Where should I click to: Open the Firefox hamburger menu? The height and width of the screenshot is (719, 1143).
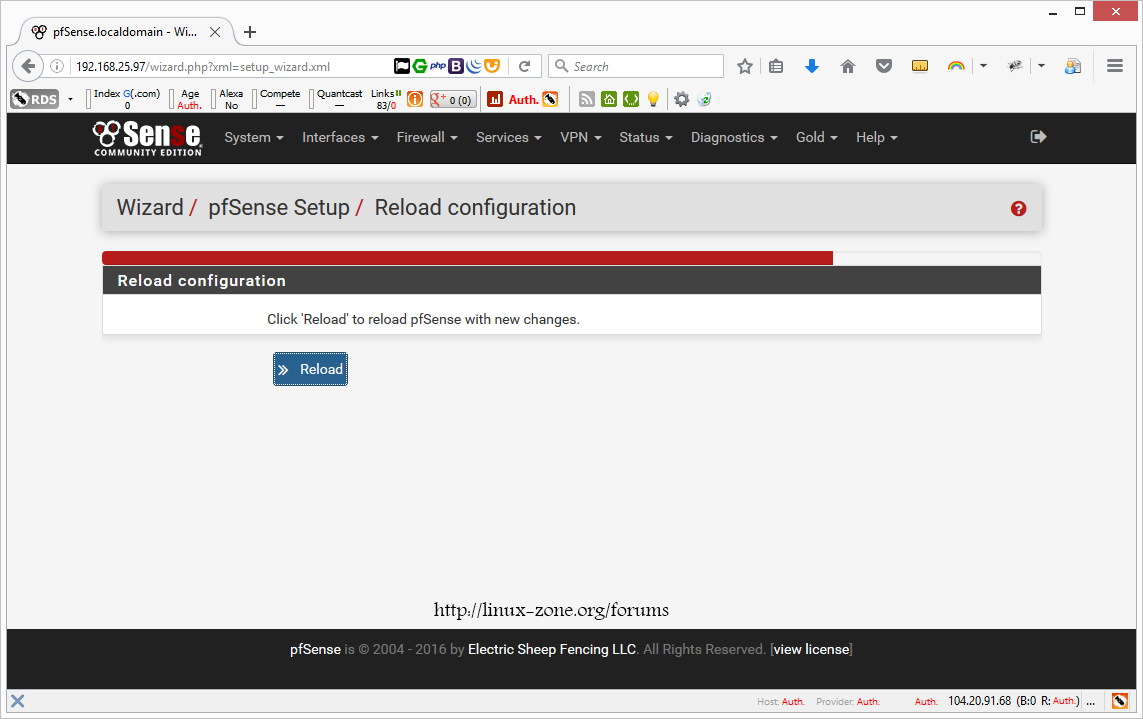(1115, 66)
